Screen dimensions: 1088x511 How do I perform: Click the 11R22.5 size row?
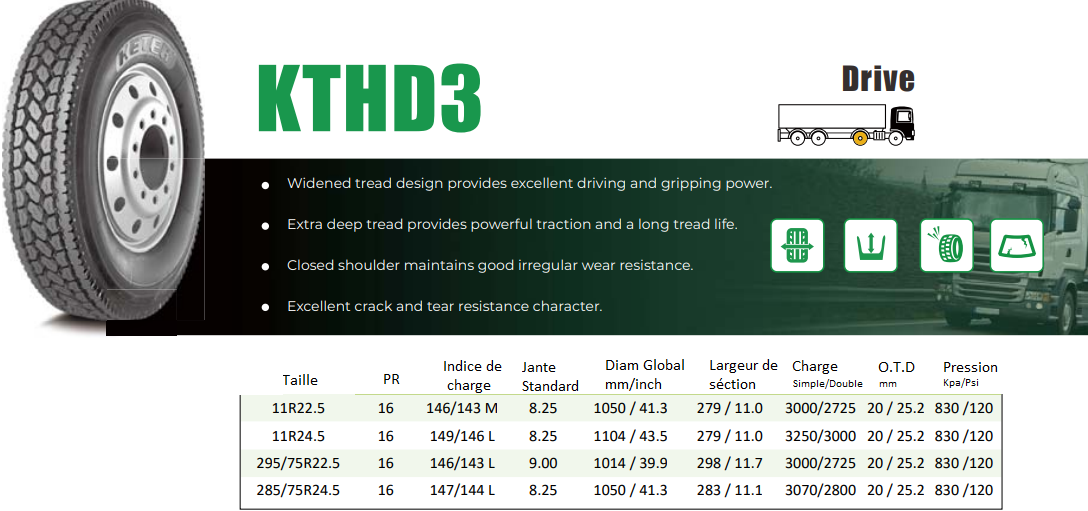[x=622, y=408]
